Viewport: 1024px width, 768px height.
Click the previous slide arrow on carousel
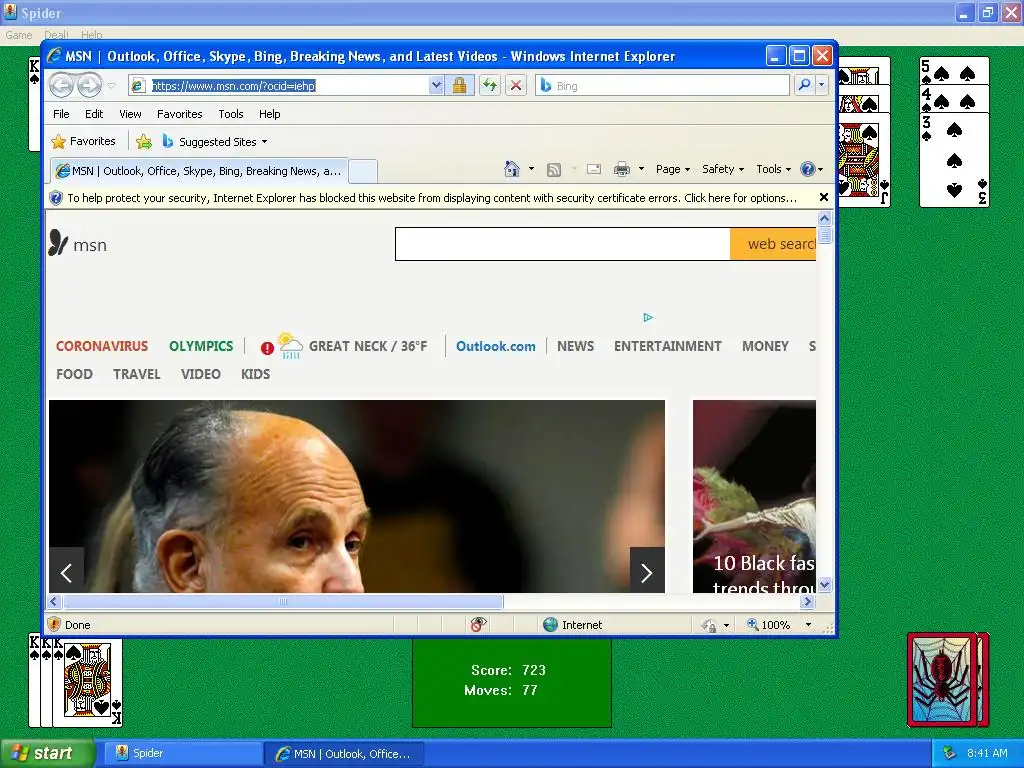[67, 573]
